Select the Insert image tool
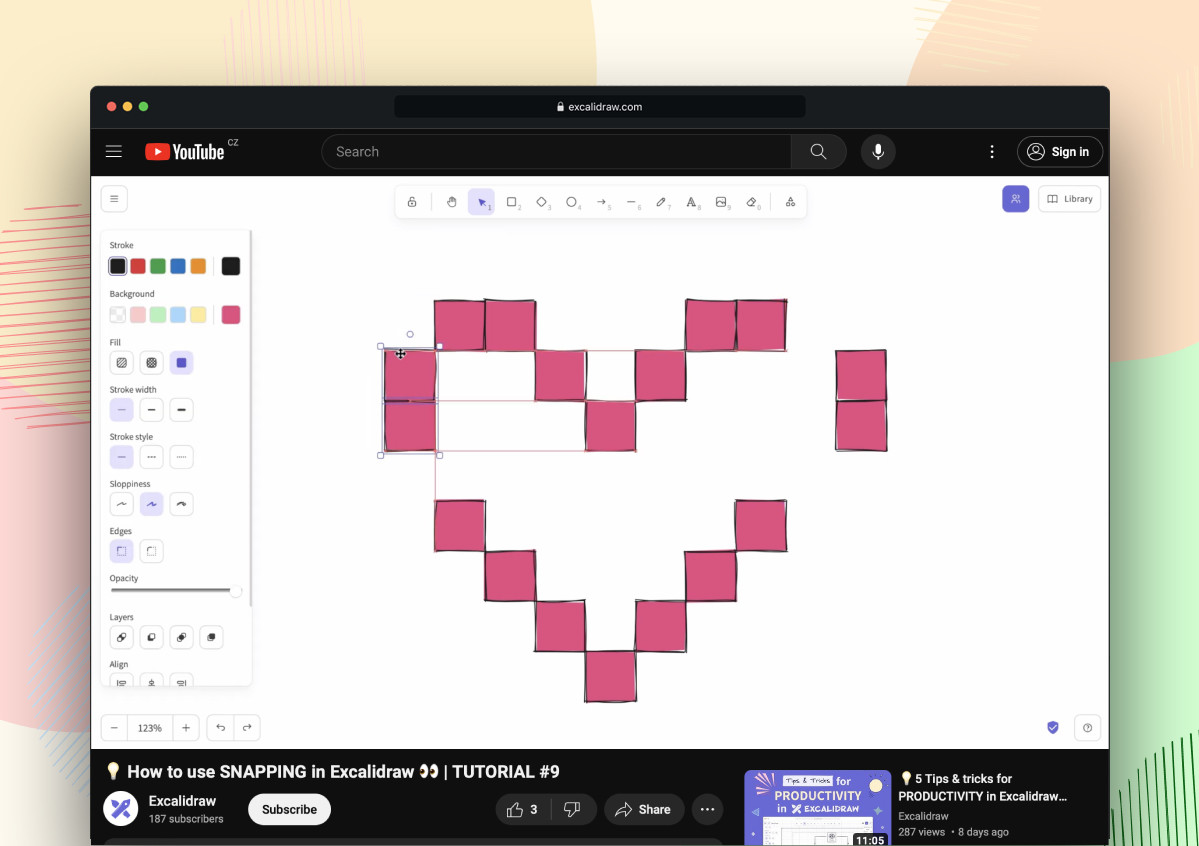The height and width of the screenshot is (846, 1199). click(x=721, y=202)
